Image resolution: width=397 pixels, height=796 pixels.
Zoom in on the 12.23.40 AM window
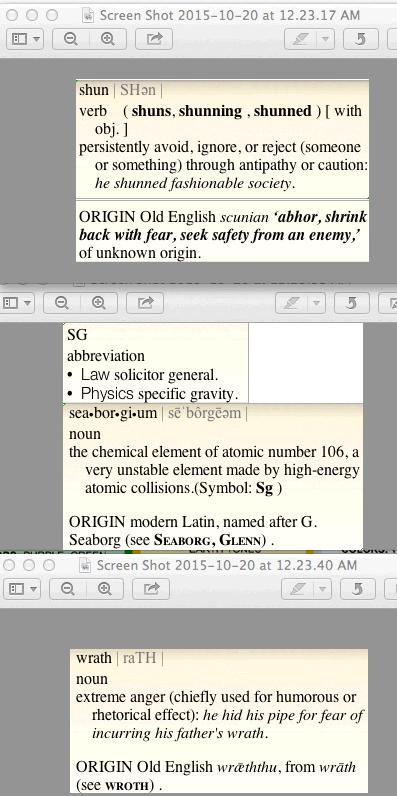[105, 588]
